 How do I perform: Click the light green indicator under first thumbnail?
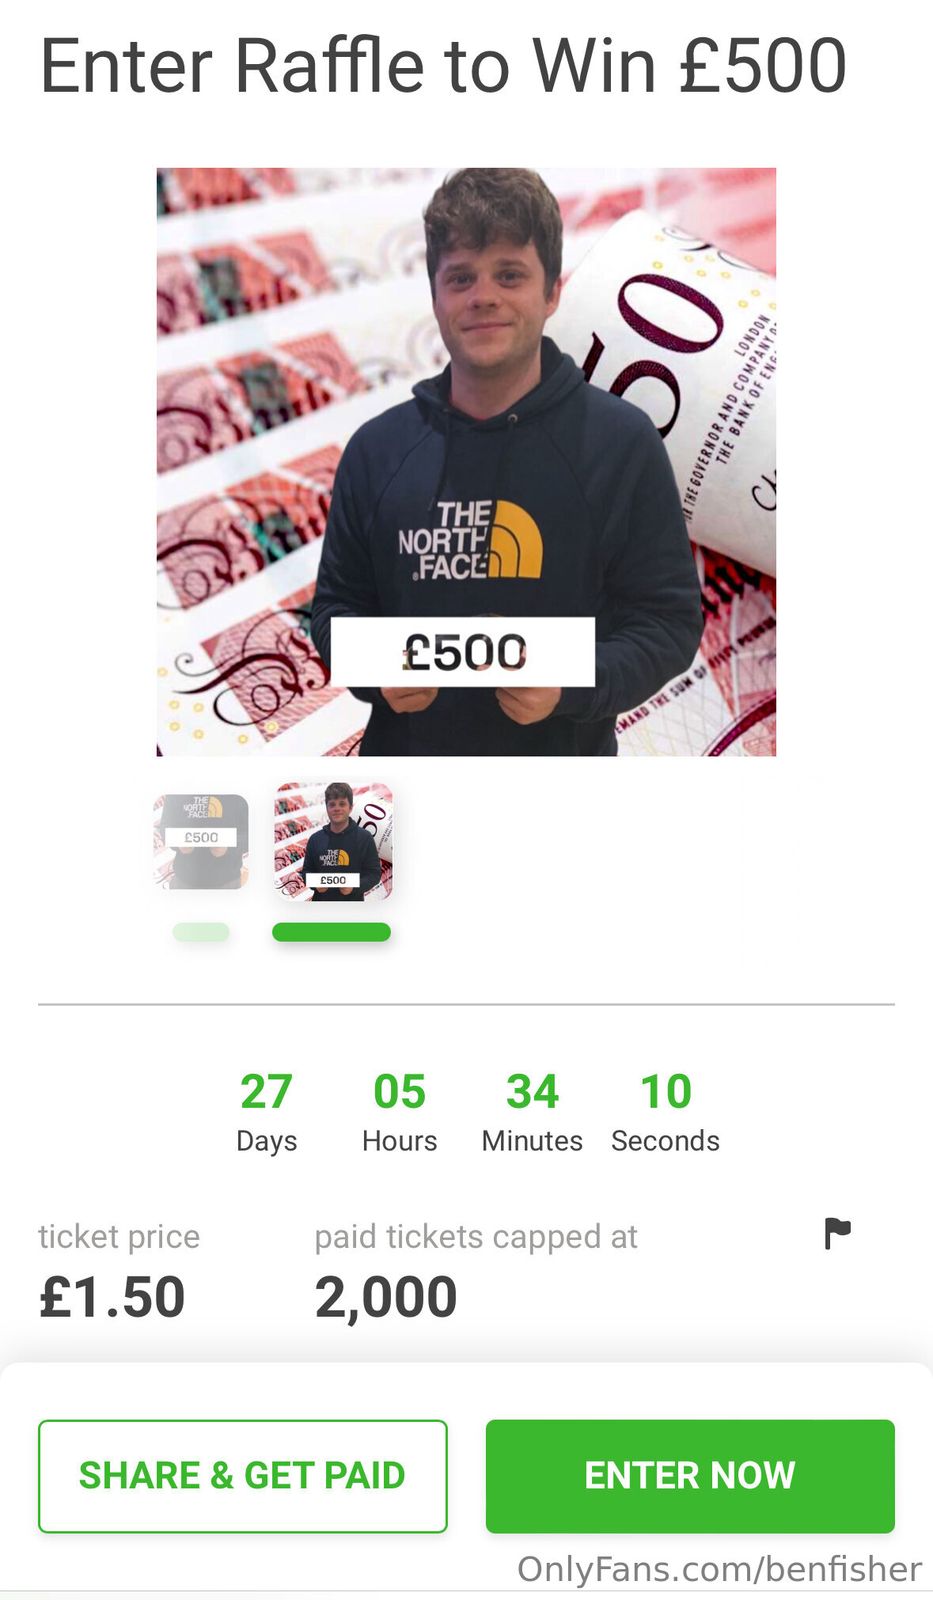(201, 932)
